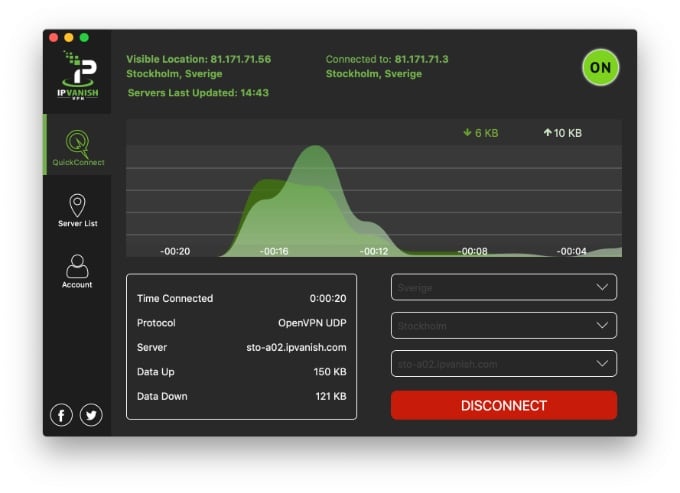
Task: Click the Time Connected label
Action: click(175, 298)
